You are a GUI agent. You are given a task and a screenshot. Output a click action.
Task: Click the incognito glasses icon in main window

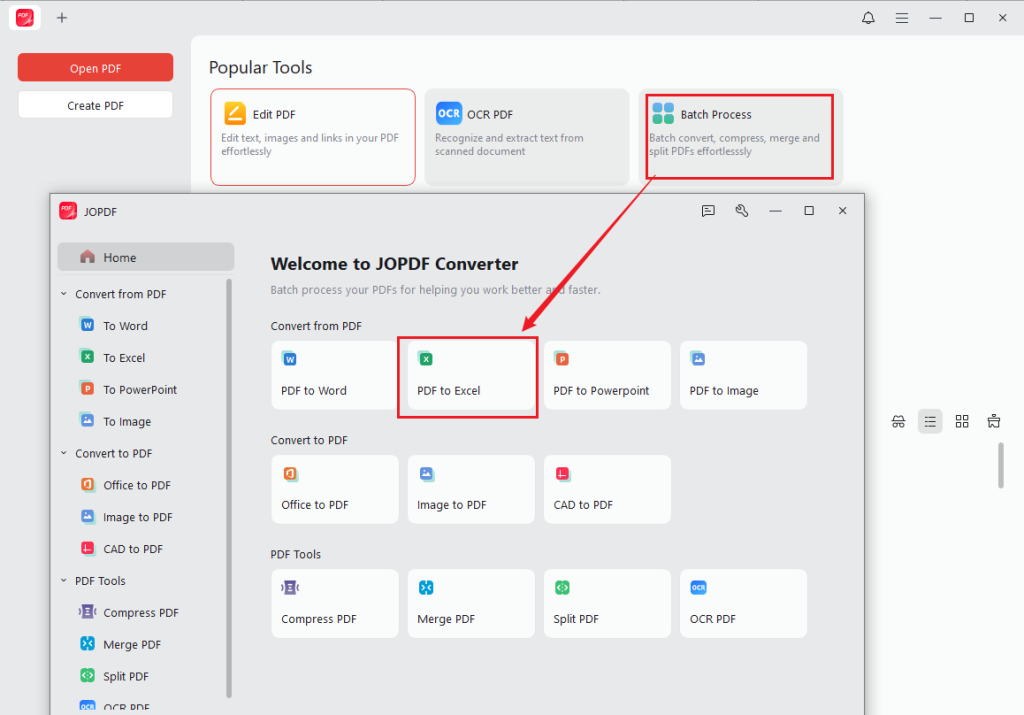(899, 421)
